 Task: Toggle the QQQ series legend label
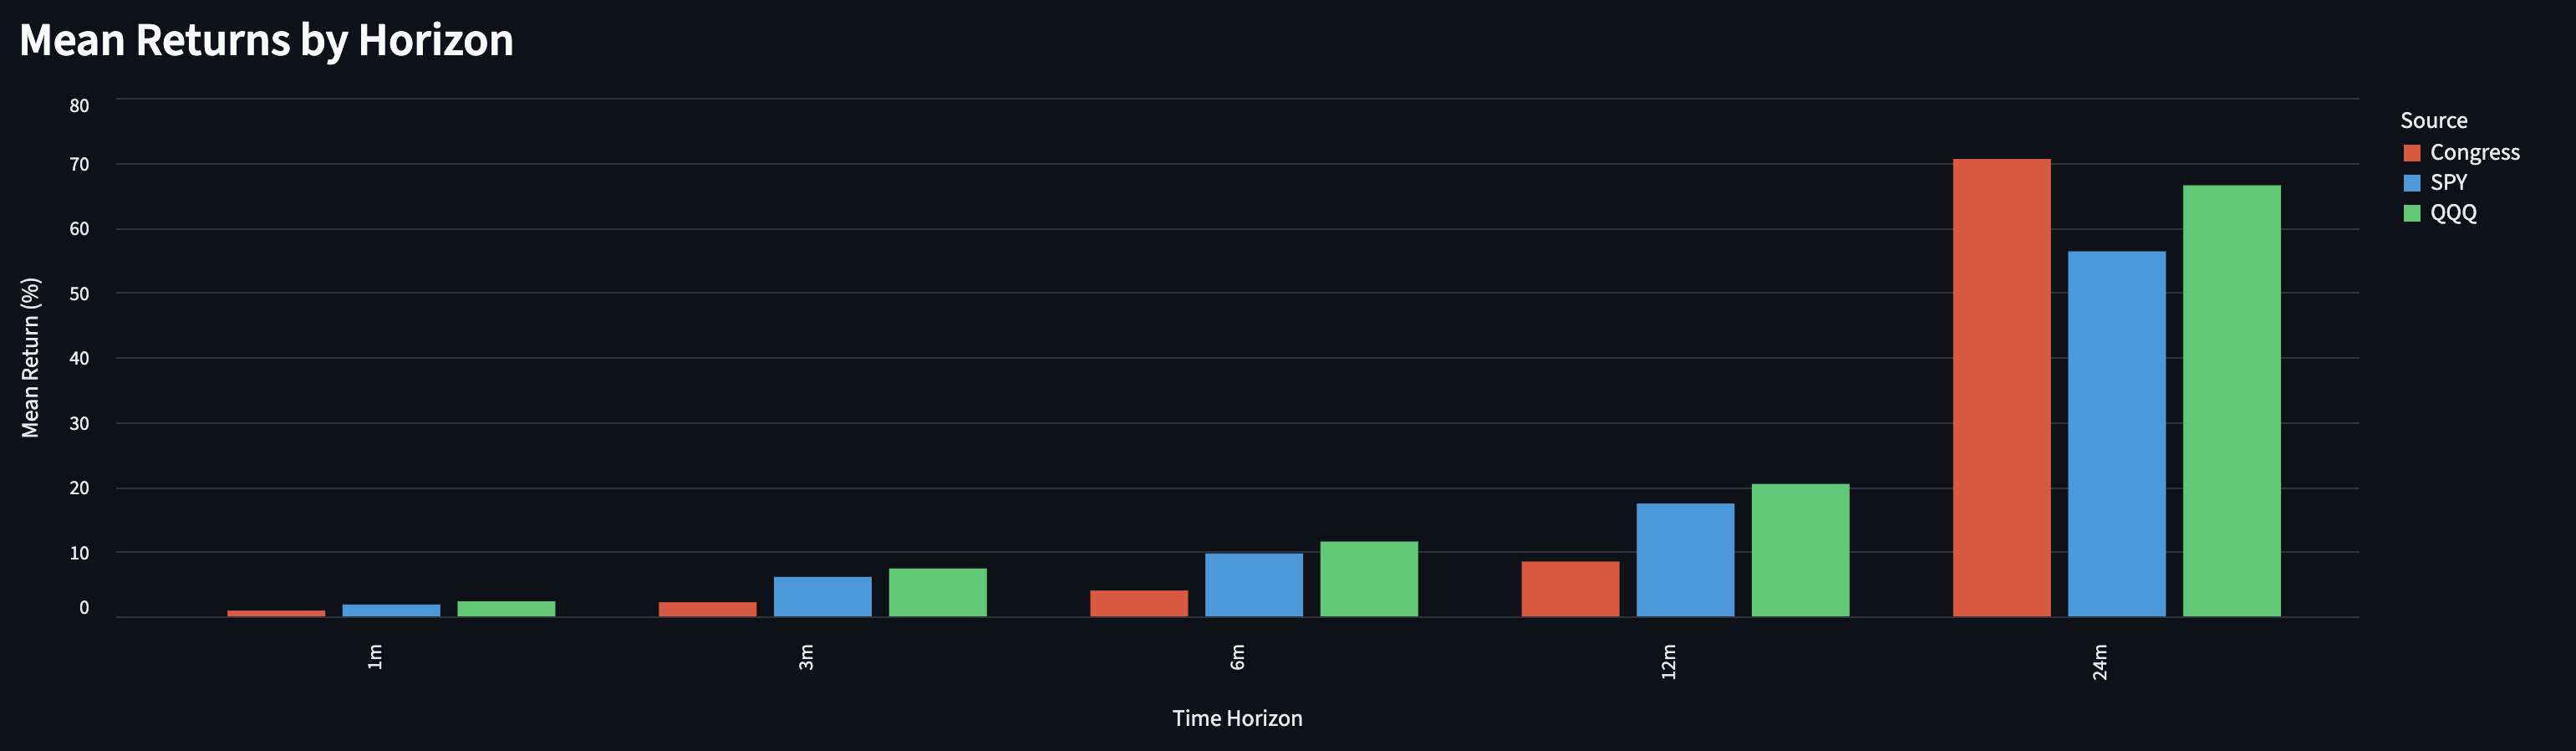coord(2453,213)
